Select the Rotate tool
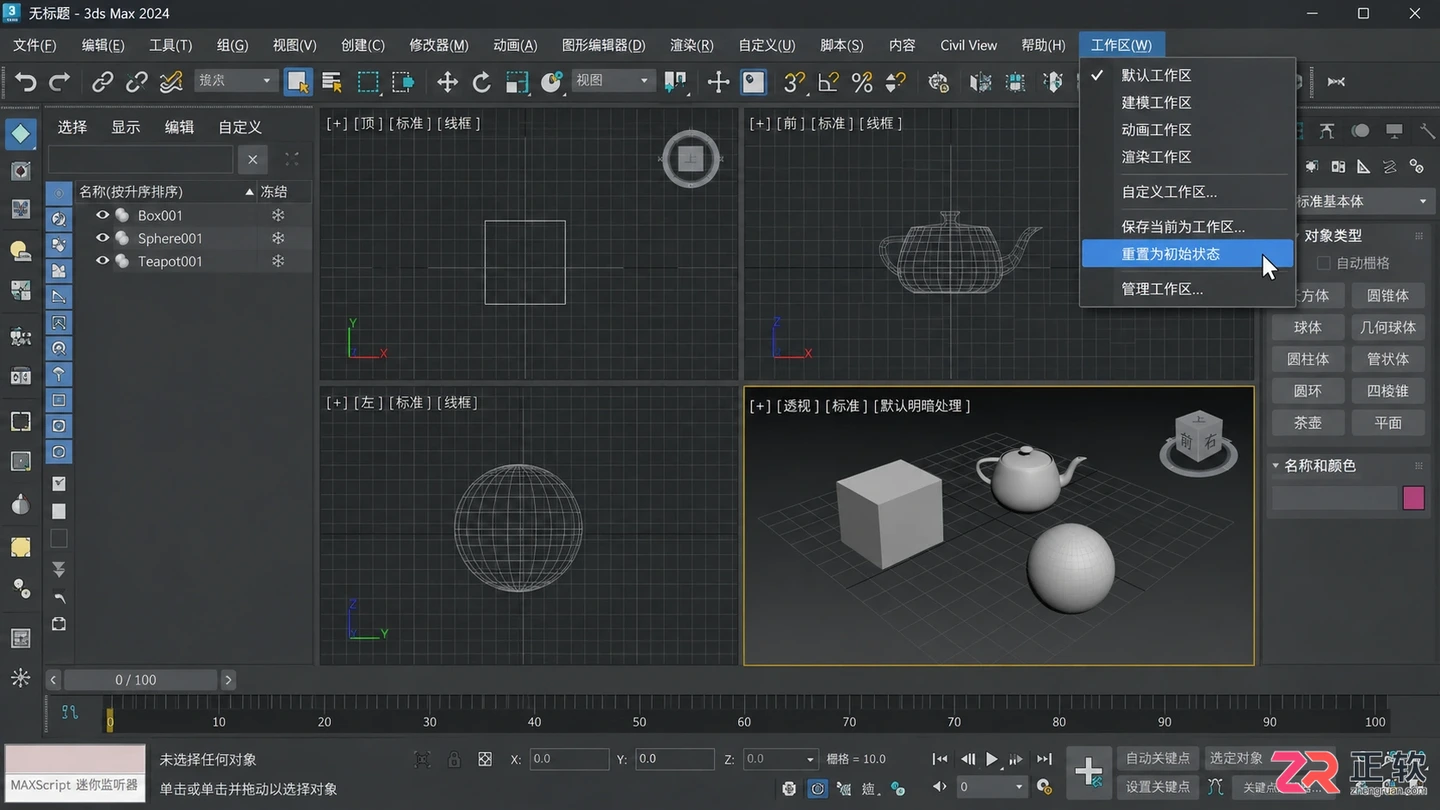Viewport: 1440px width, 810px height. [x=482, y=82]
